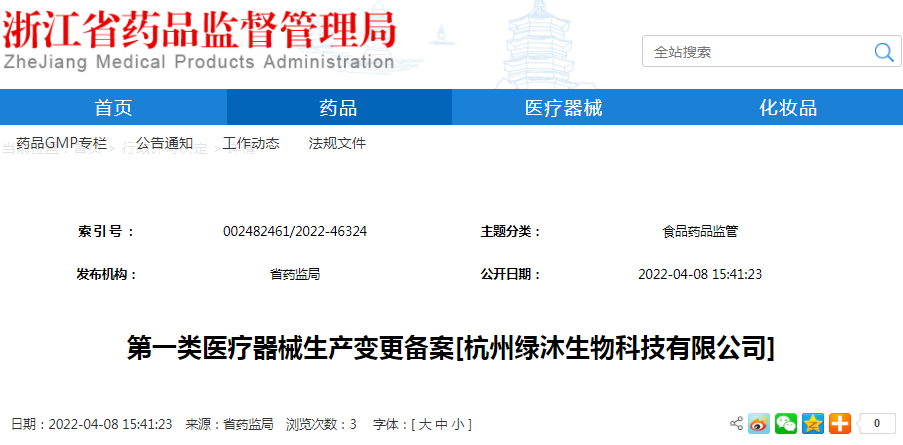This screenshot has width=903, height=445.
Task: Share to QZone star icon
Action: 813,424
